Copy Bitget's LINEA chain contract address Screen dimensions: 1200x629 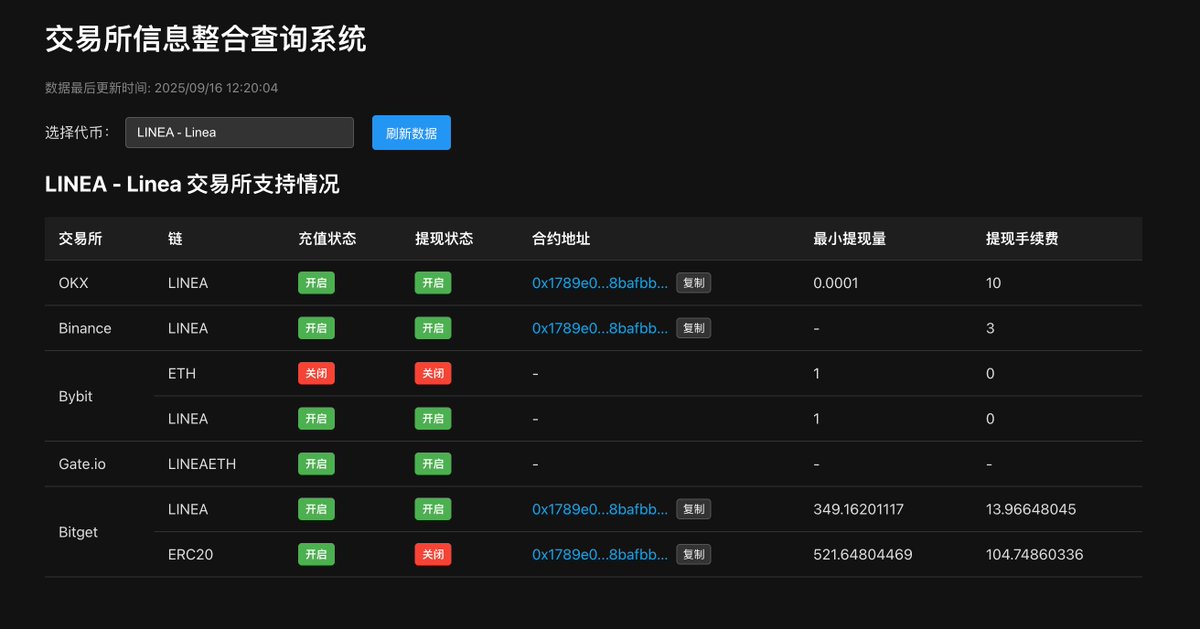pyautogui.click(x=693, y=509)
